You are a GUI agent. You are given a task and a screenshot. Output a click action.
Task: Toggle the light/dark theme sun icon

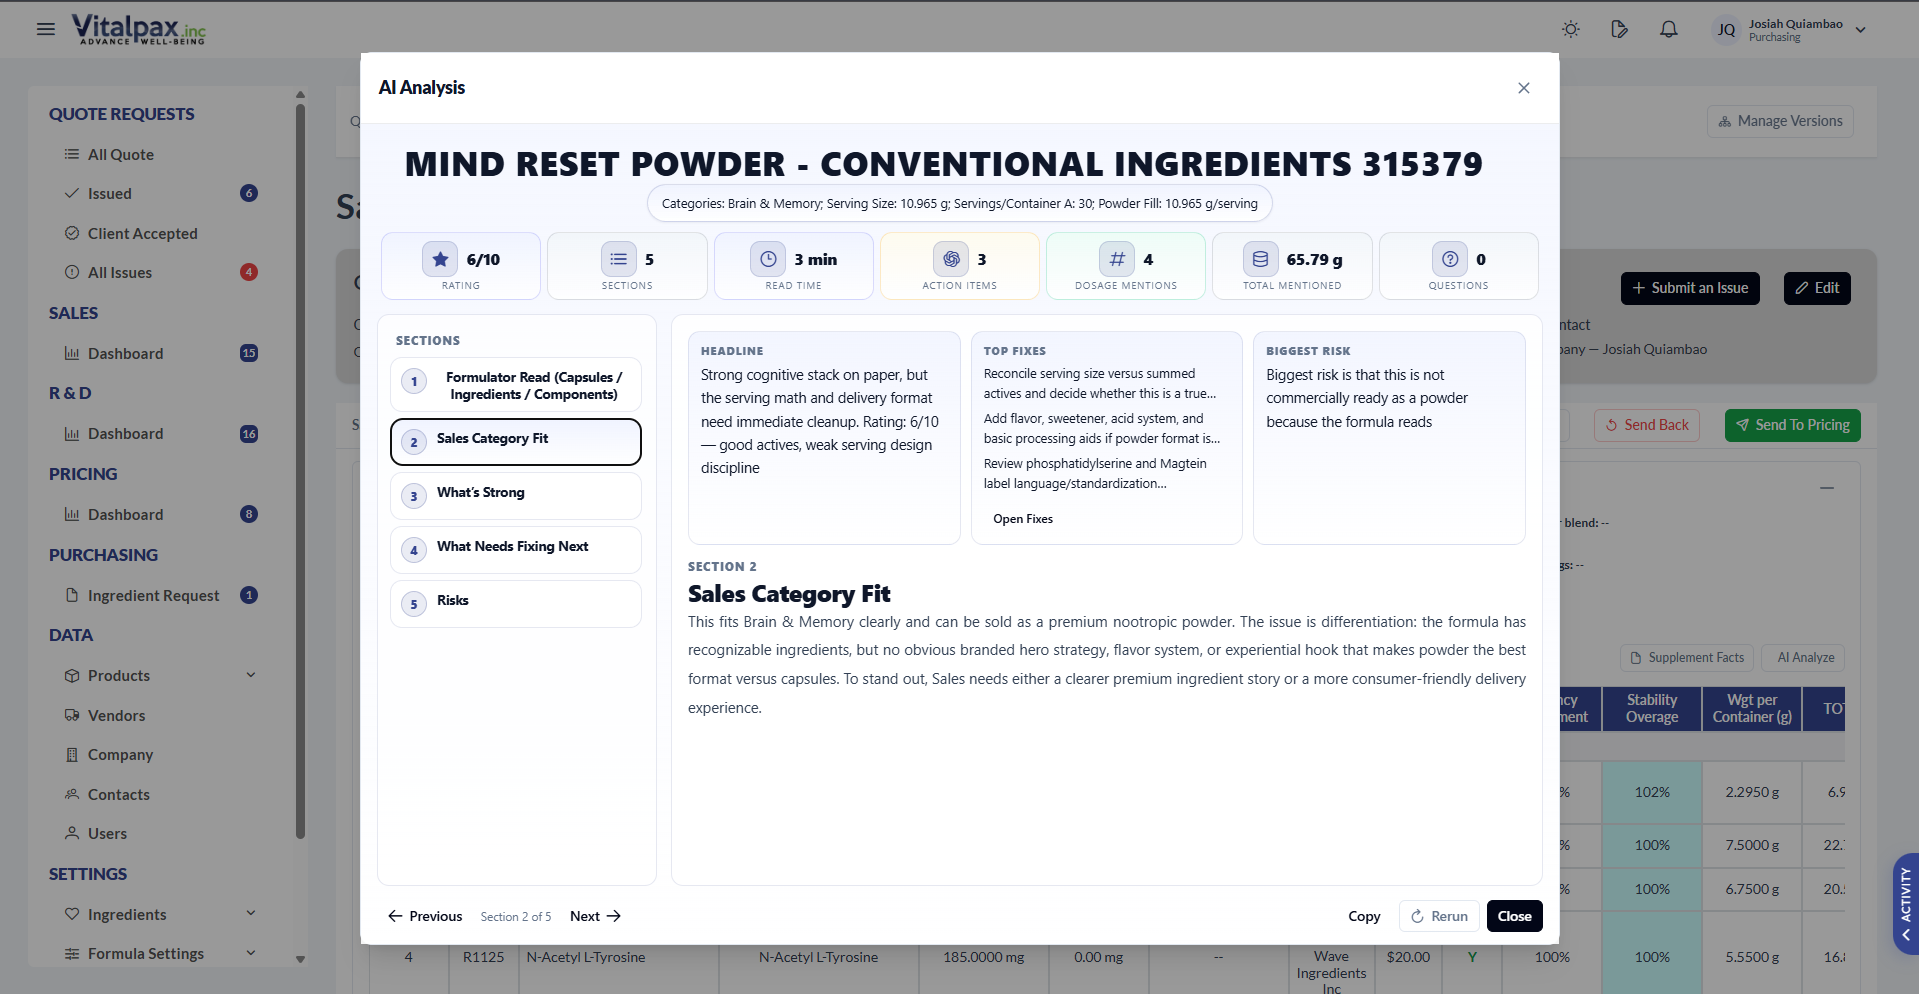pyautogui.click(x=1571, y=29)
